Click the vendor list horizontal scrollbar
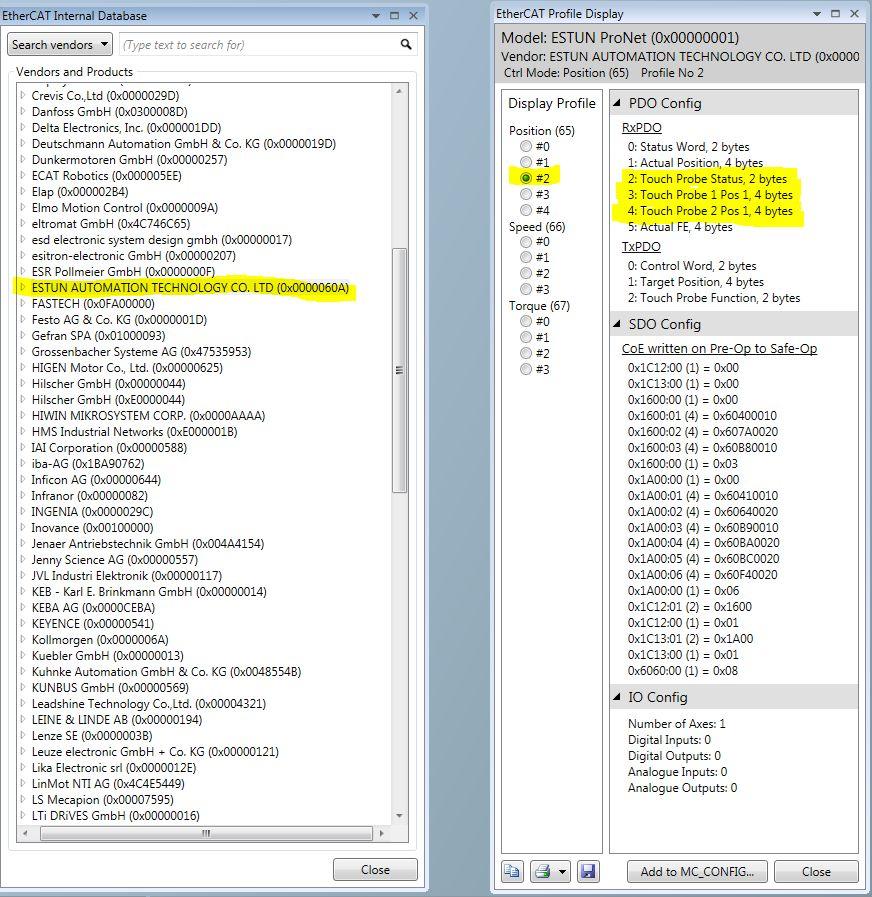Viewport: 872px width, 897px height. coord(206,834)
